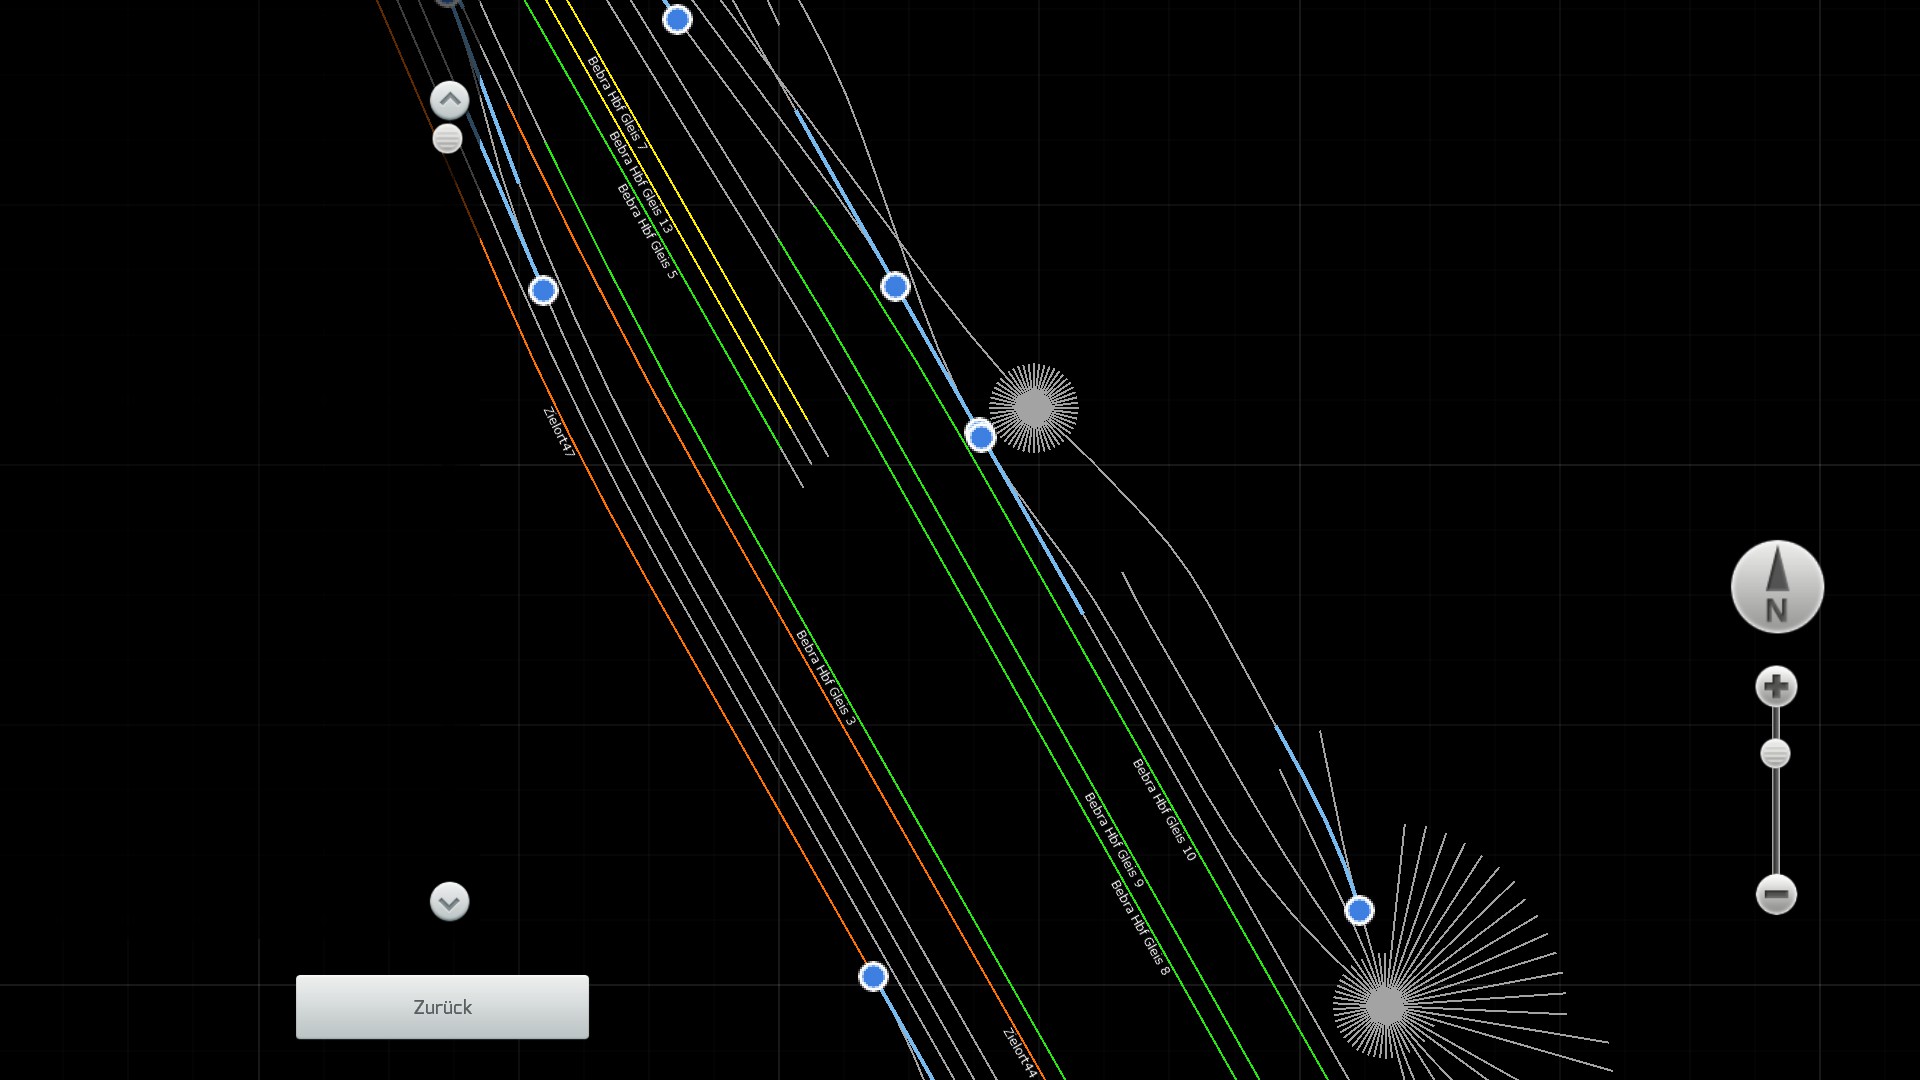Click the Bebra Hbf Gleis 7 label

coord(617,104)
